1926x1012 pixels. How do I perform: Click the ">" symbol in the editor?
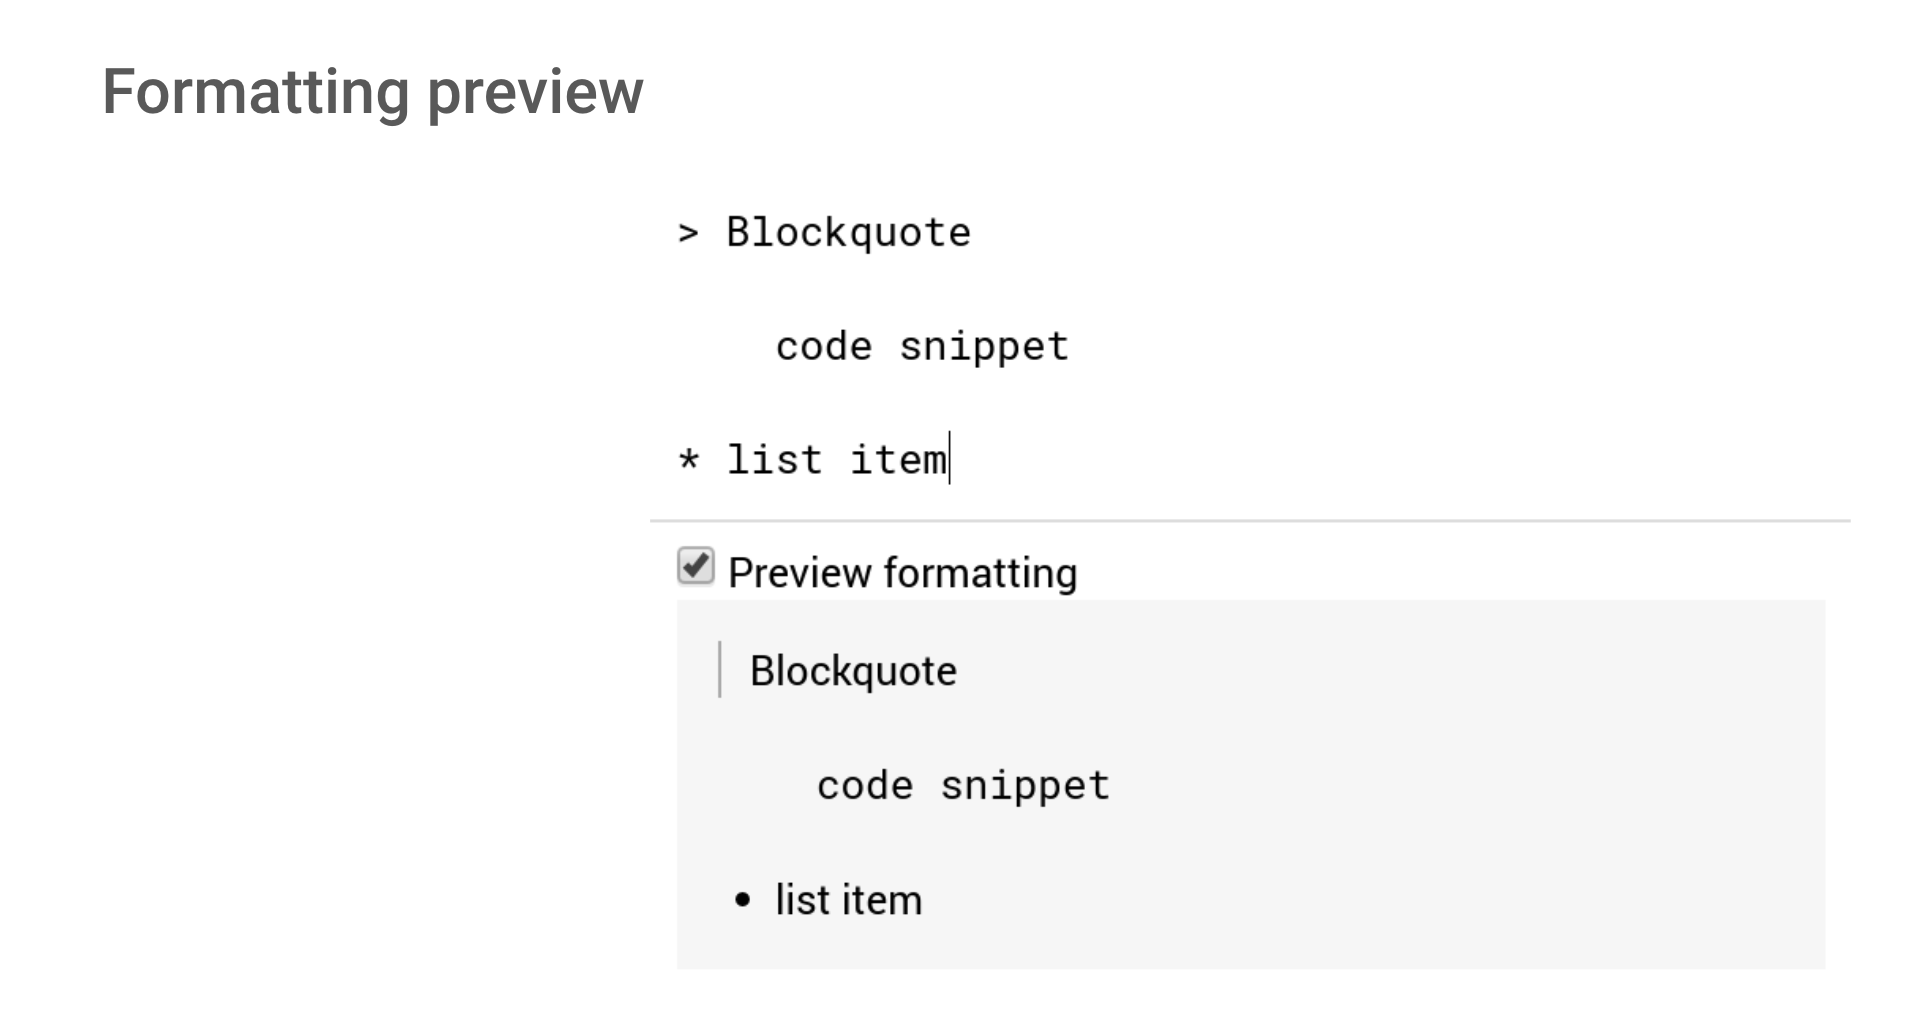point(688,234)
